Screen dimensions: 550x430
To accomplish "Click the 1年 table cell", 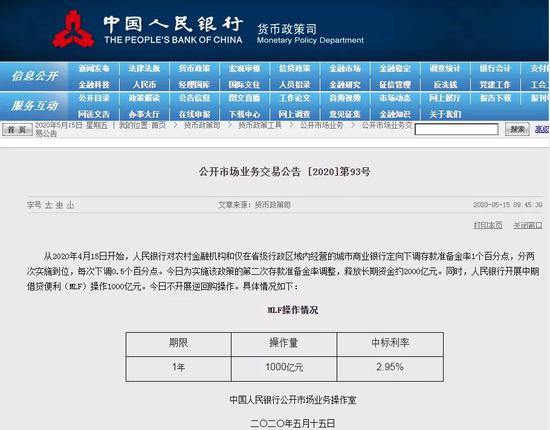I will click(x=179, y=369).
